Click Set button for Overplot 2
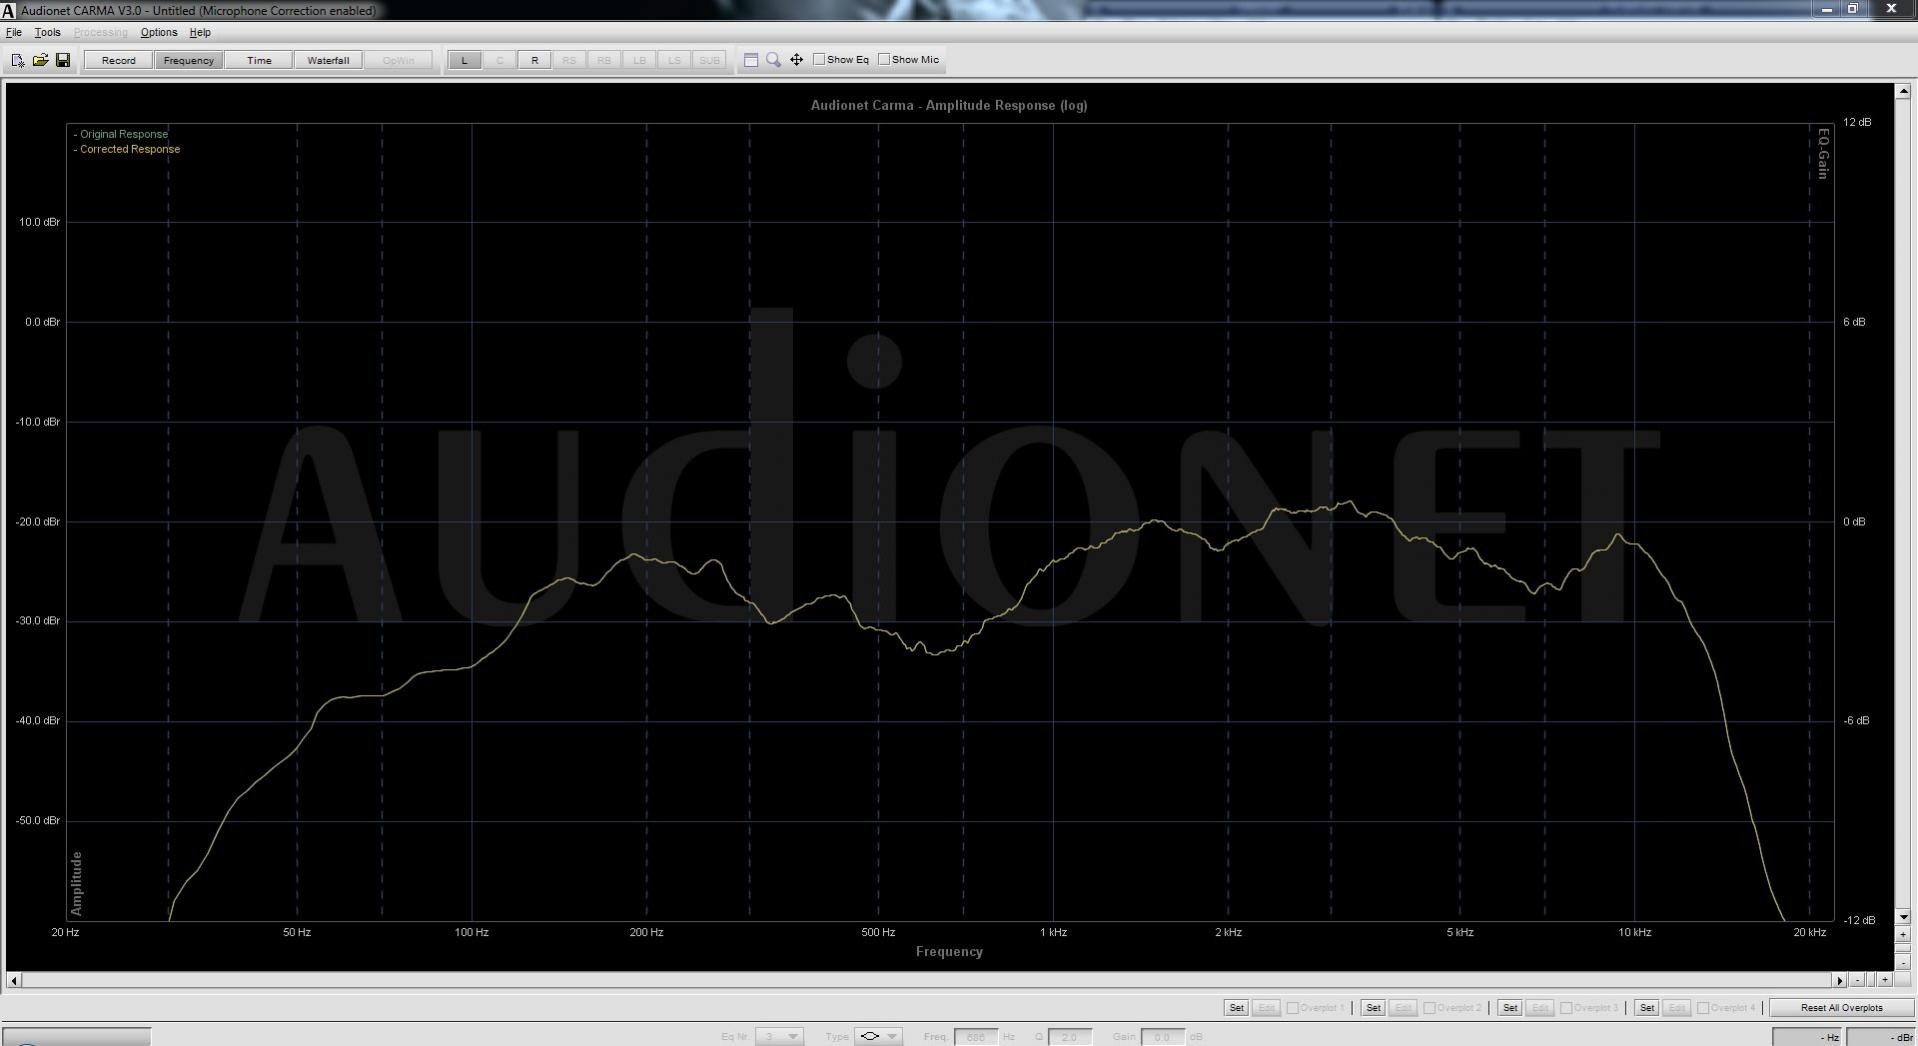The height and width of the screenshot is (1046, 1918). [1373, 1008]
